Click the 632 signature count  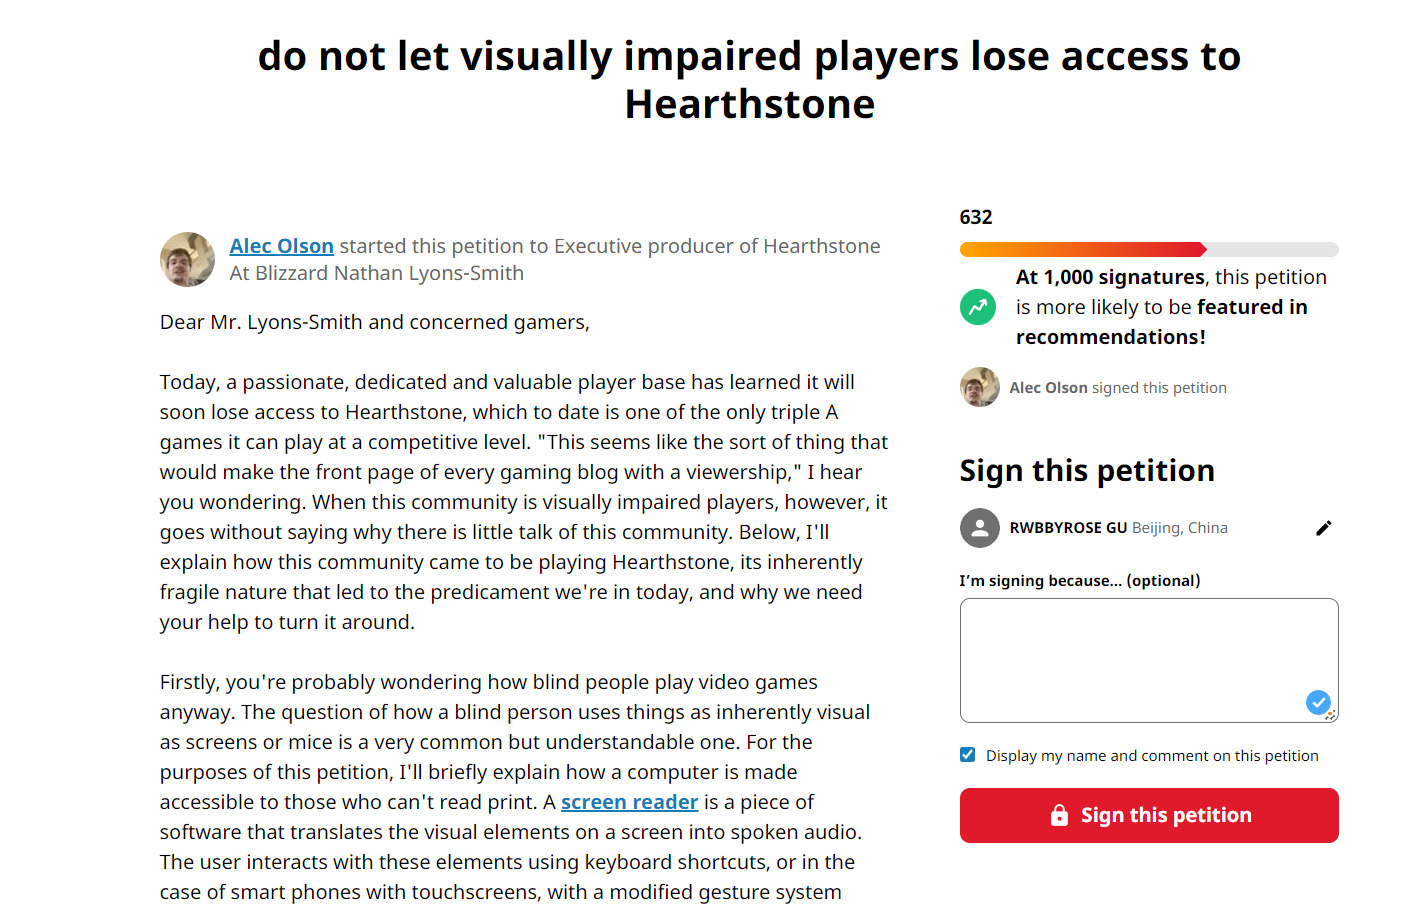(x=976, y=217)
